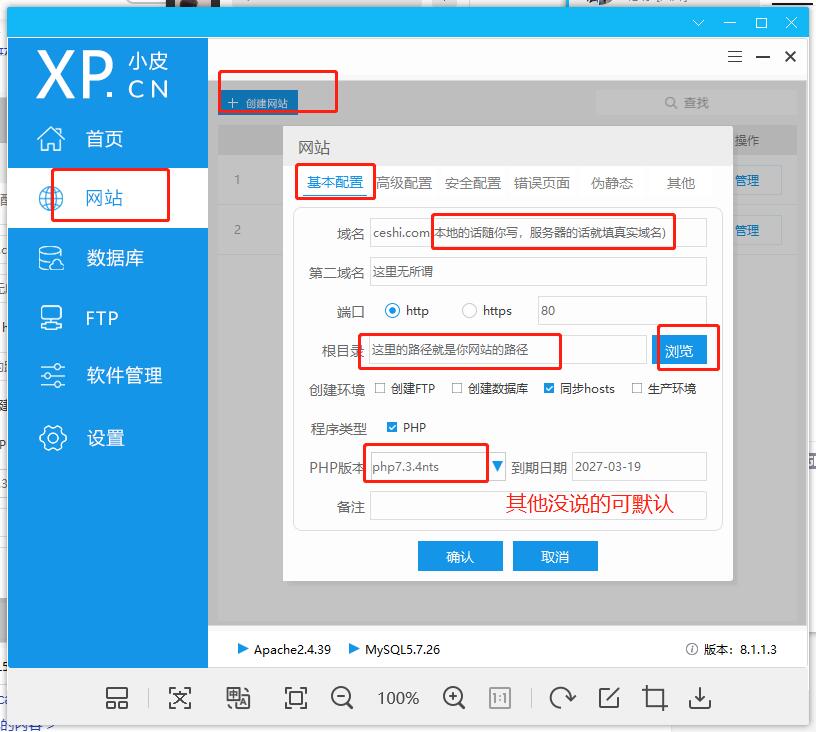Open the 安全配置 tab
The width and height of the screenshot is (816, 732).
(473, 183)
